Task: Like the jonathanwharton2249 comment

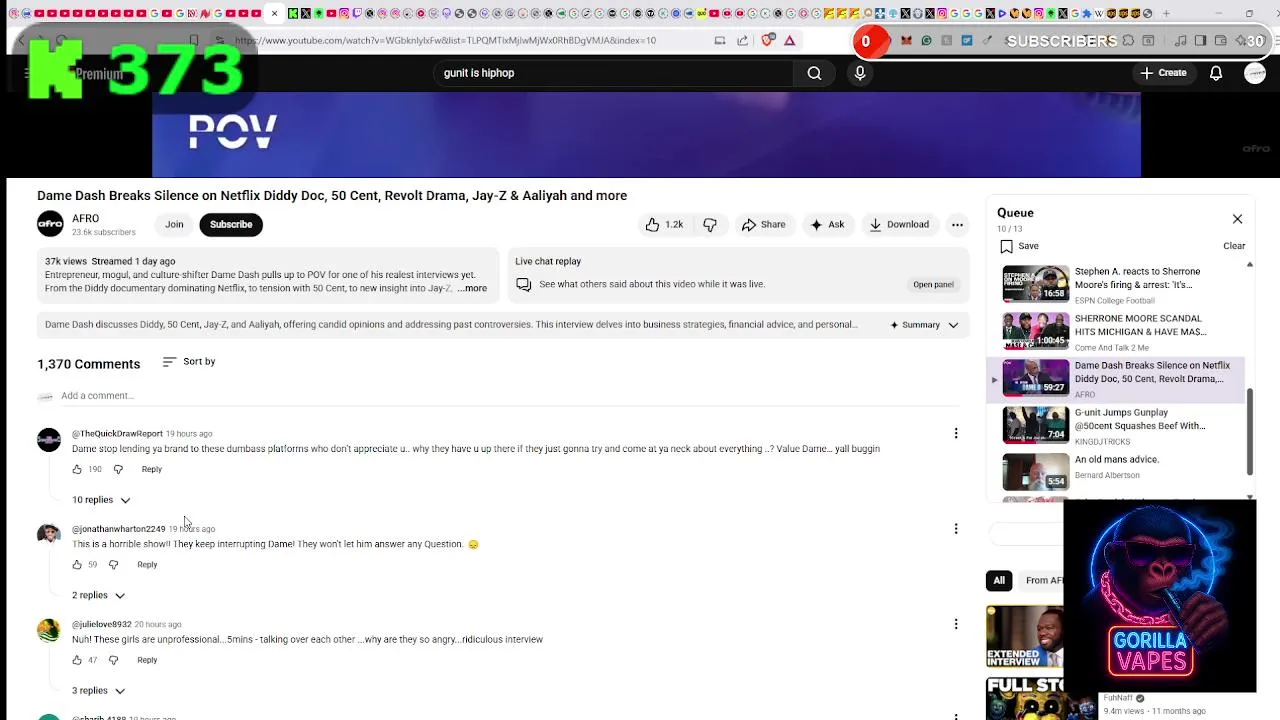Action: click(x=77, y=565)
